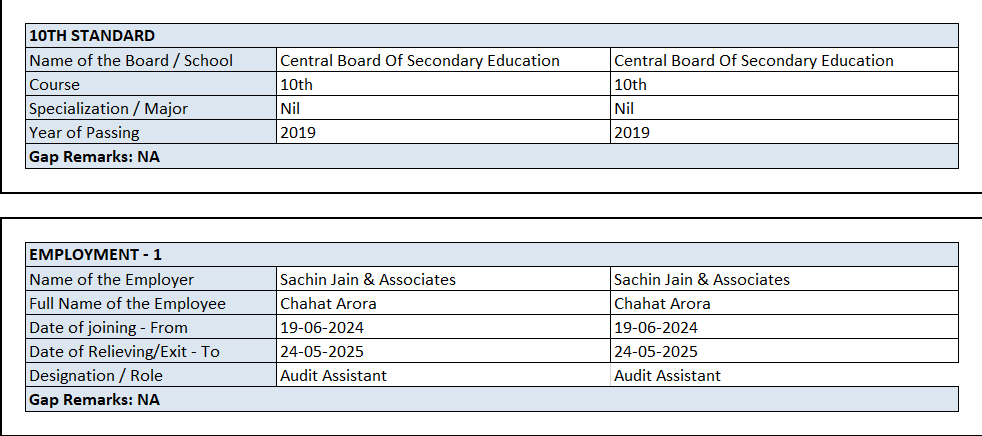This screenshot has height=436, width=982.
Task: Click Gap Remarks row under EMPLOYMENT - 1
Action: tap(95, 399)
